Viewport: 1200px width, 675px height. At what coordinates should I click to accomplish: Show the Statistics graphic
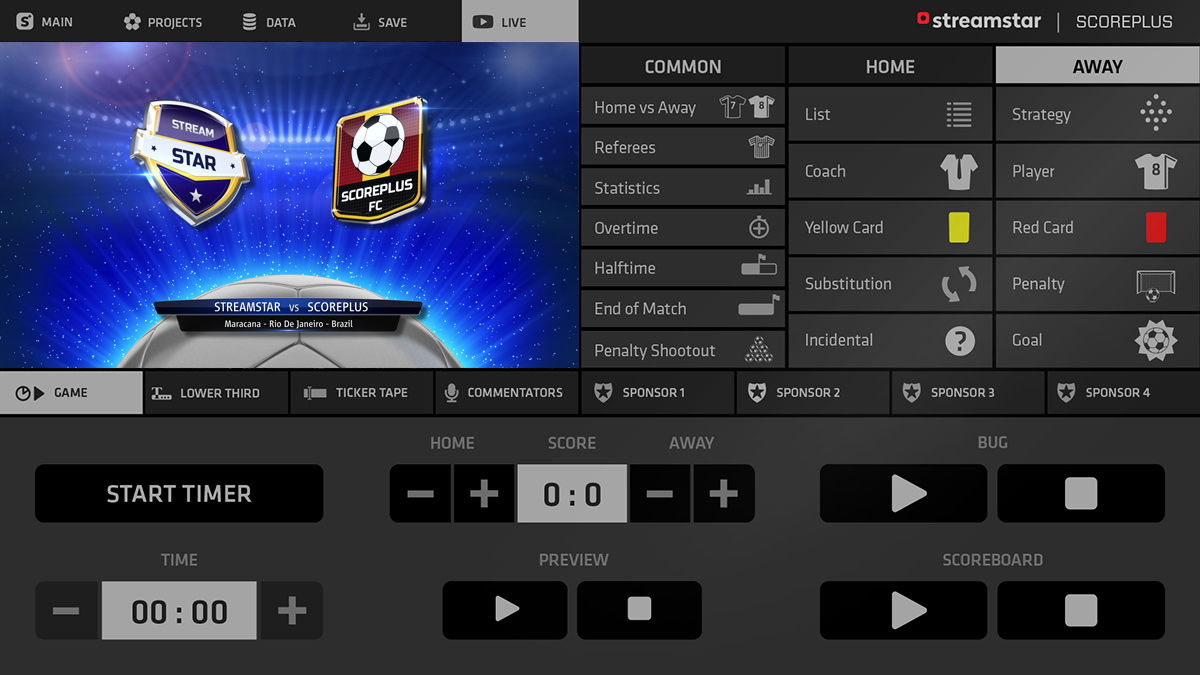(682, 187)
